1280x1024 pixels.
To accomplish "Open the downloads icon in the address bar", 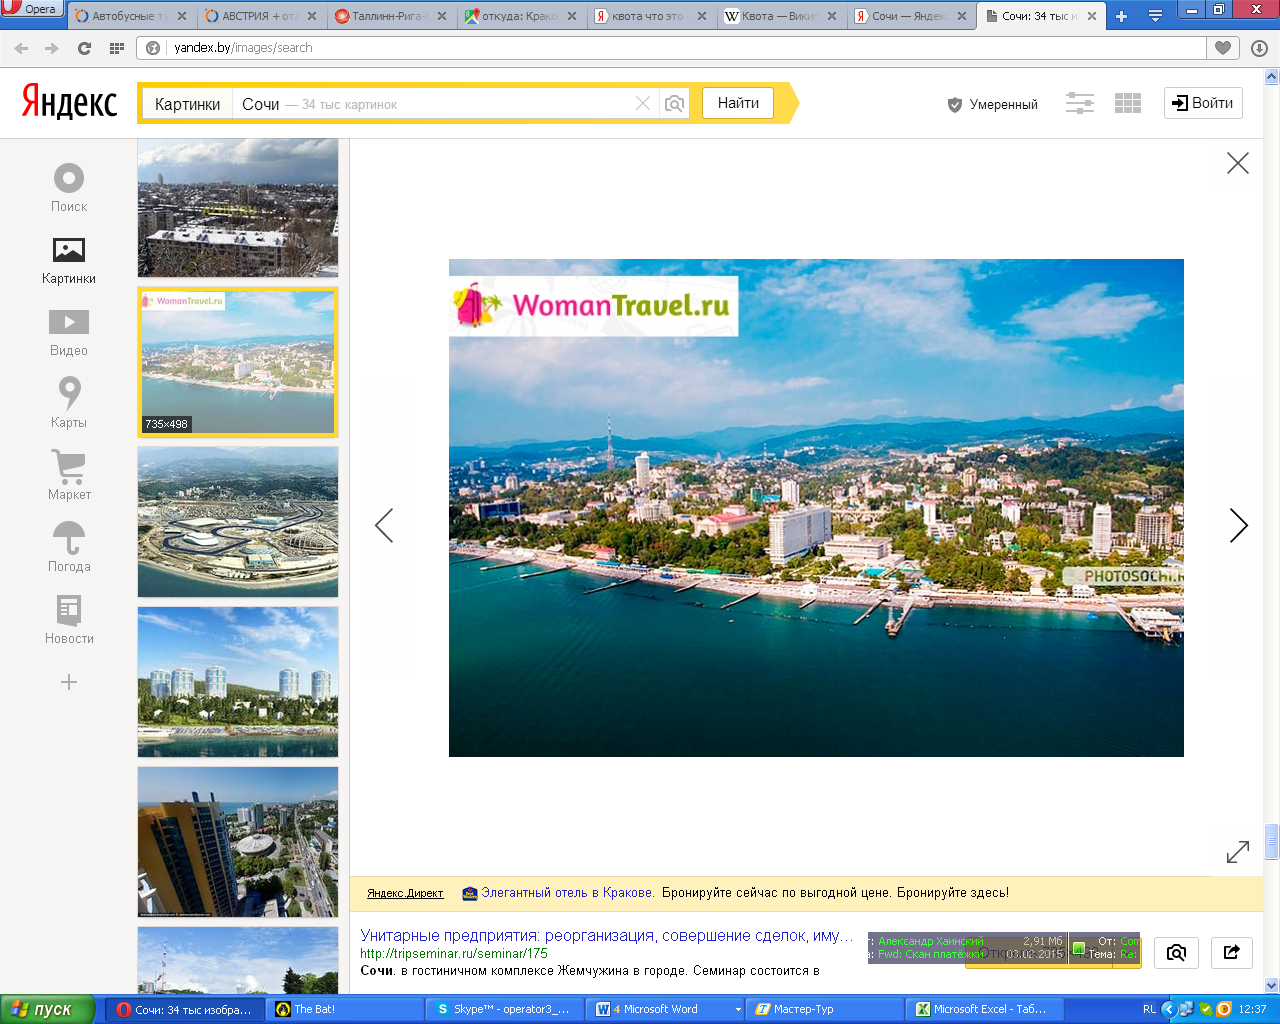I will 1259,48.
